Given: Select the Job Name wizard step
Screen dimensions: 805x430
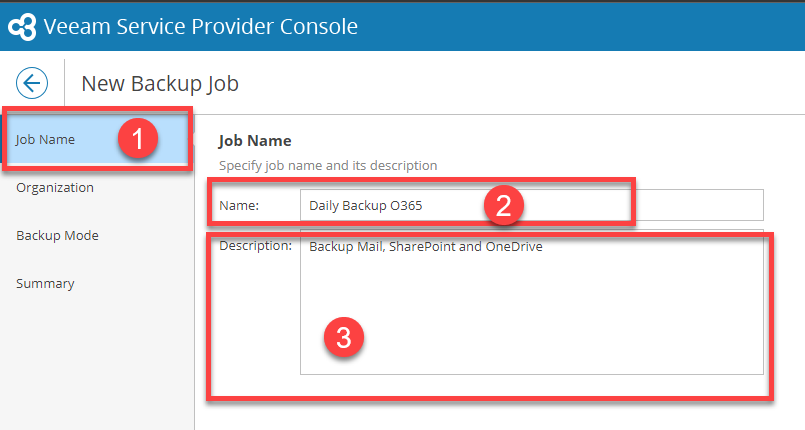Looking at the screenshot, I should click(46, 140).
